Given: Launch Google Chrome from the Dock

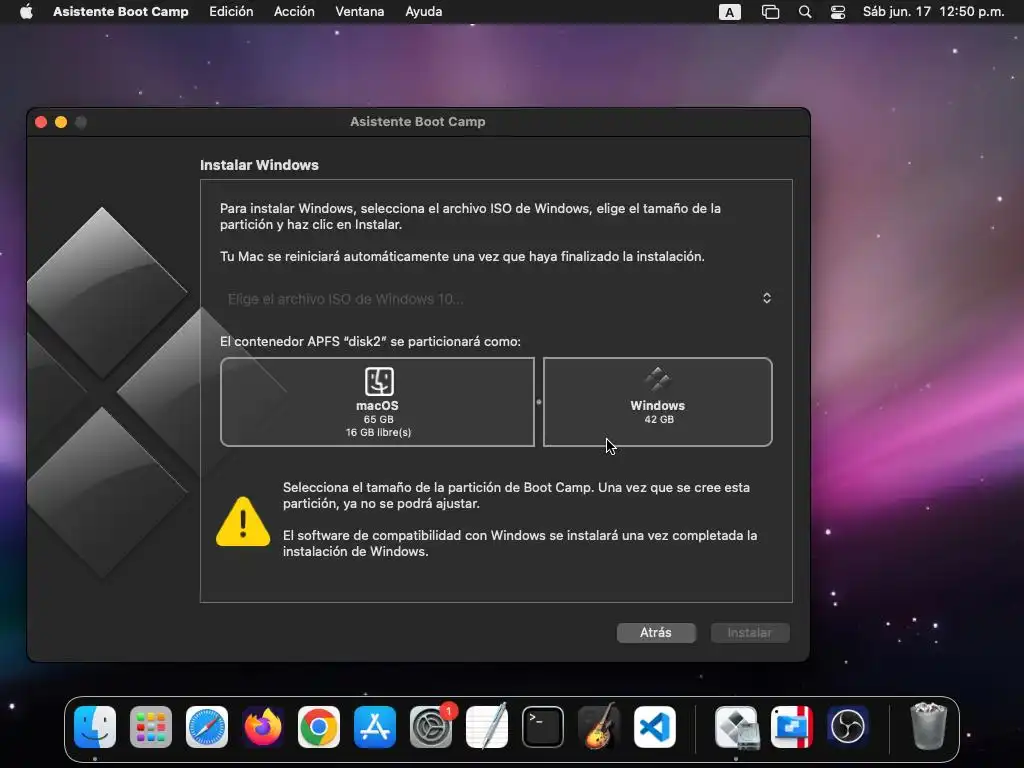Looking at the screenshot, I should point(319,727).
